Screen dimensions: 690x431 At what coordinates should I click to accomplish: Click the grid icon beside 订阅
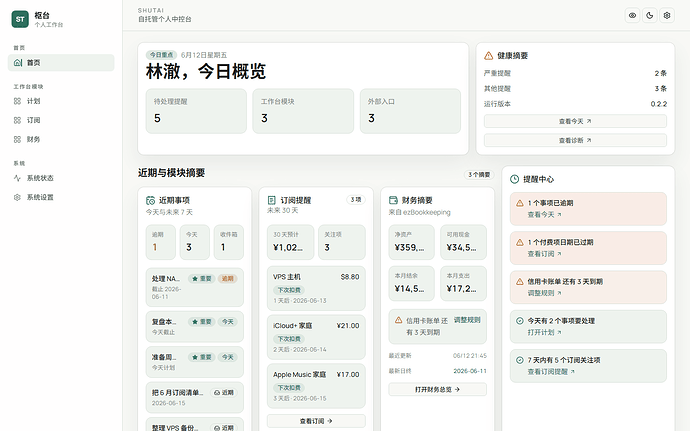pos(18,120)
